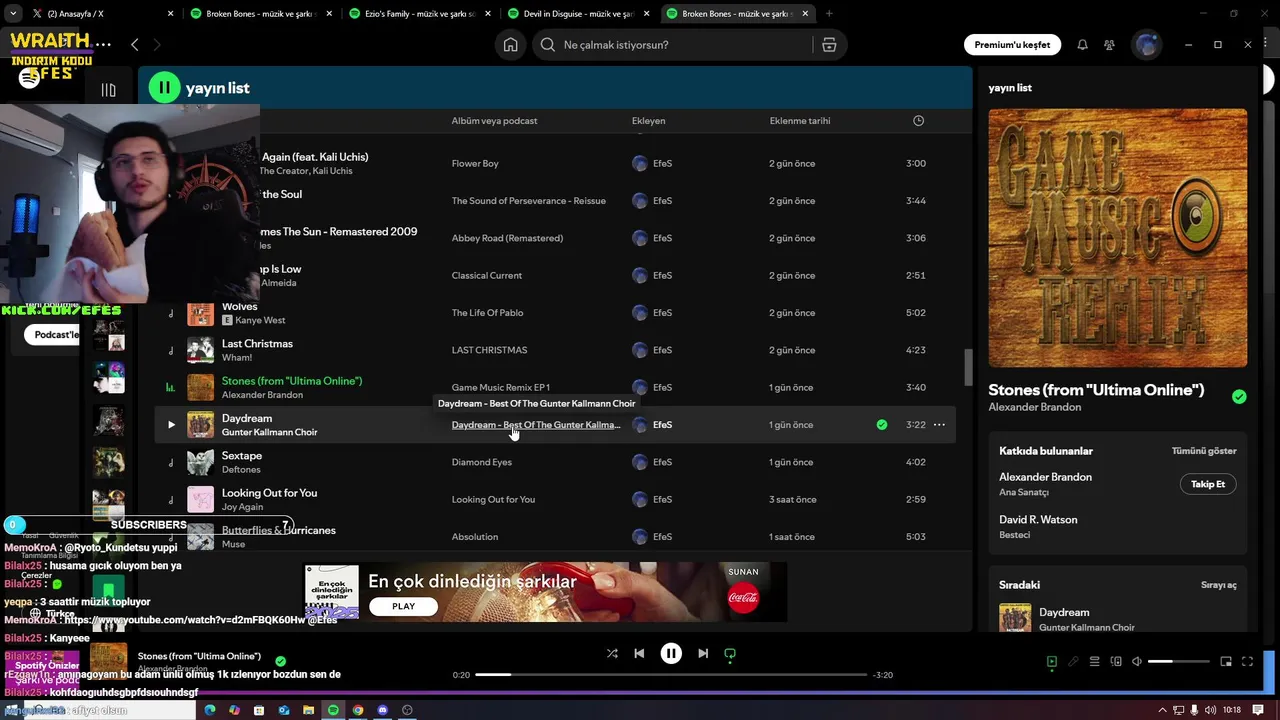Open Spotify icon in the taskbar

[x=333, y=710]
